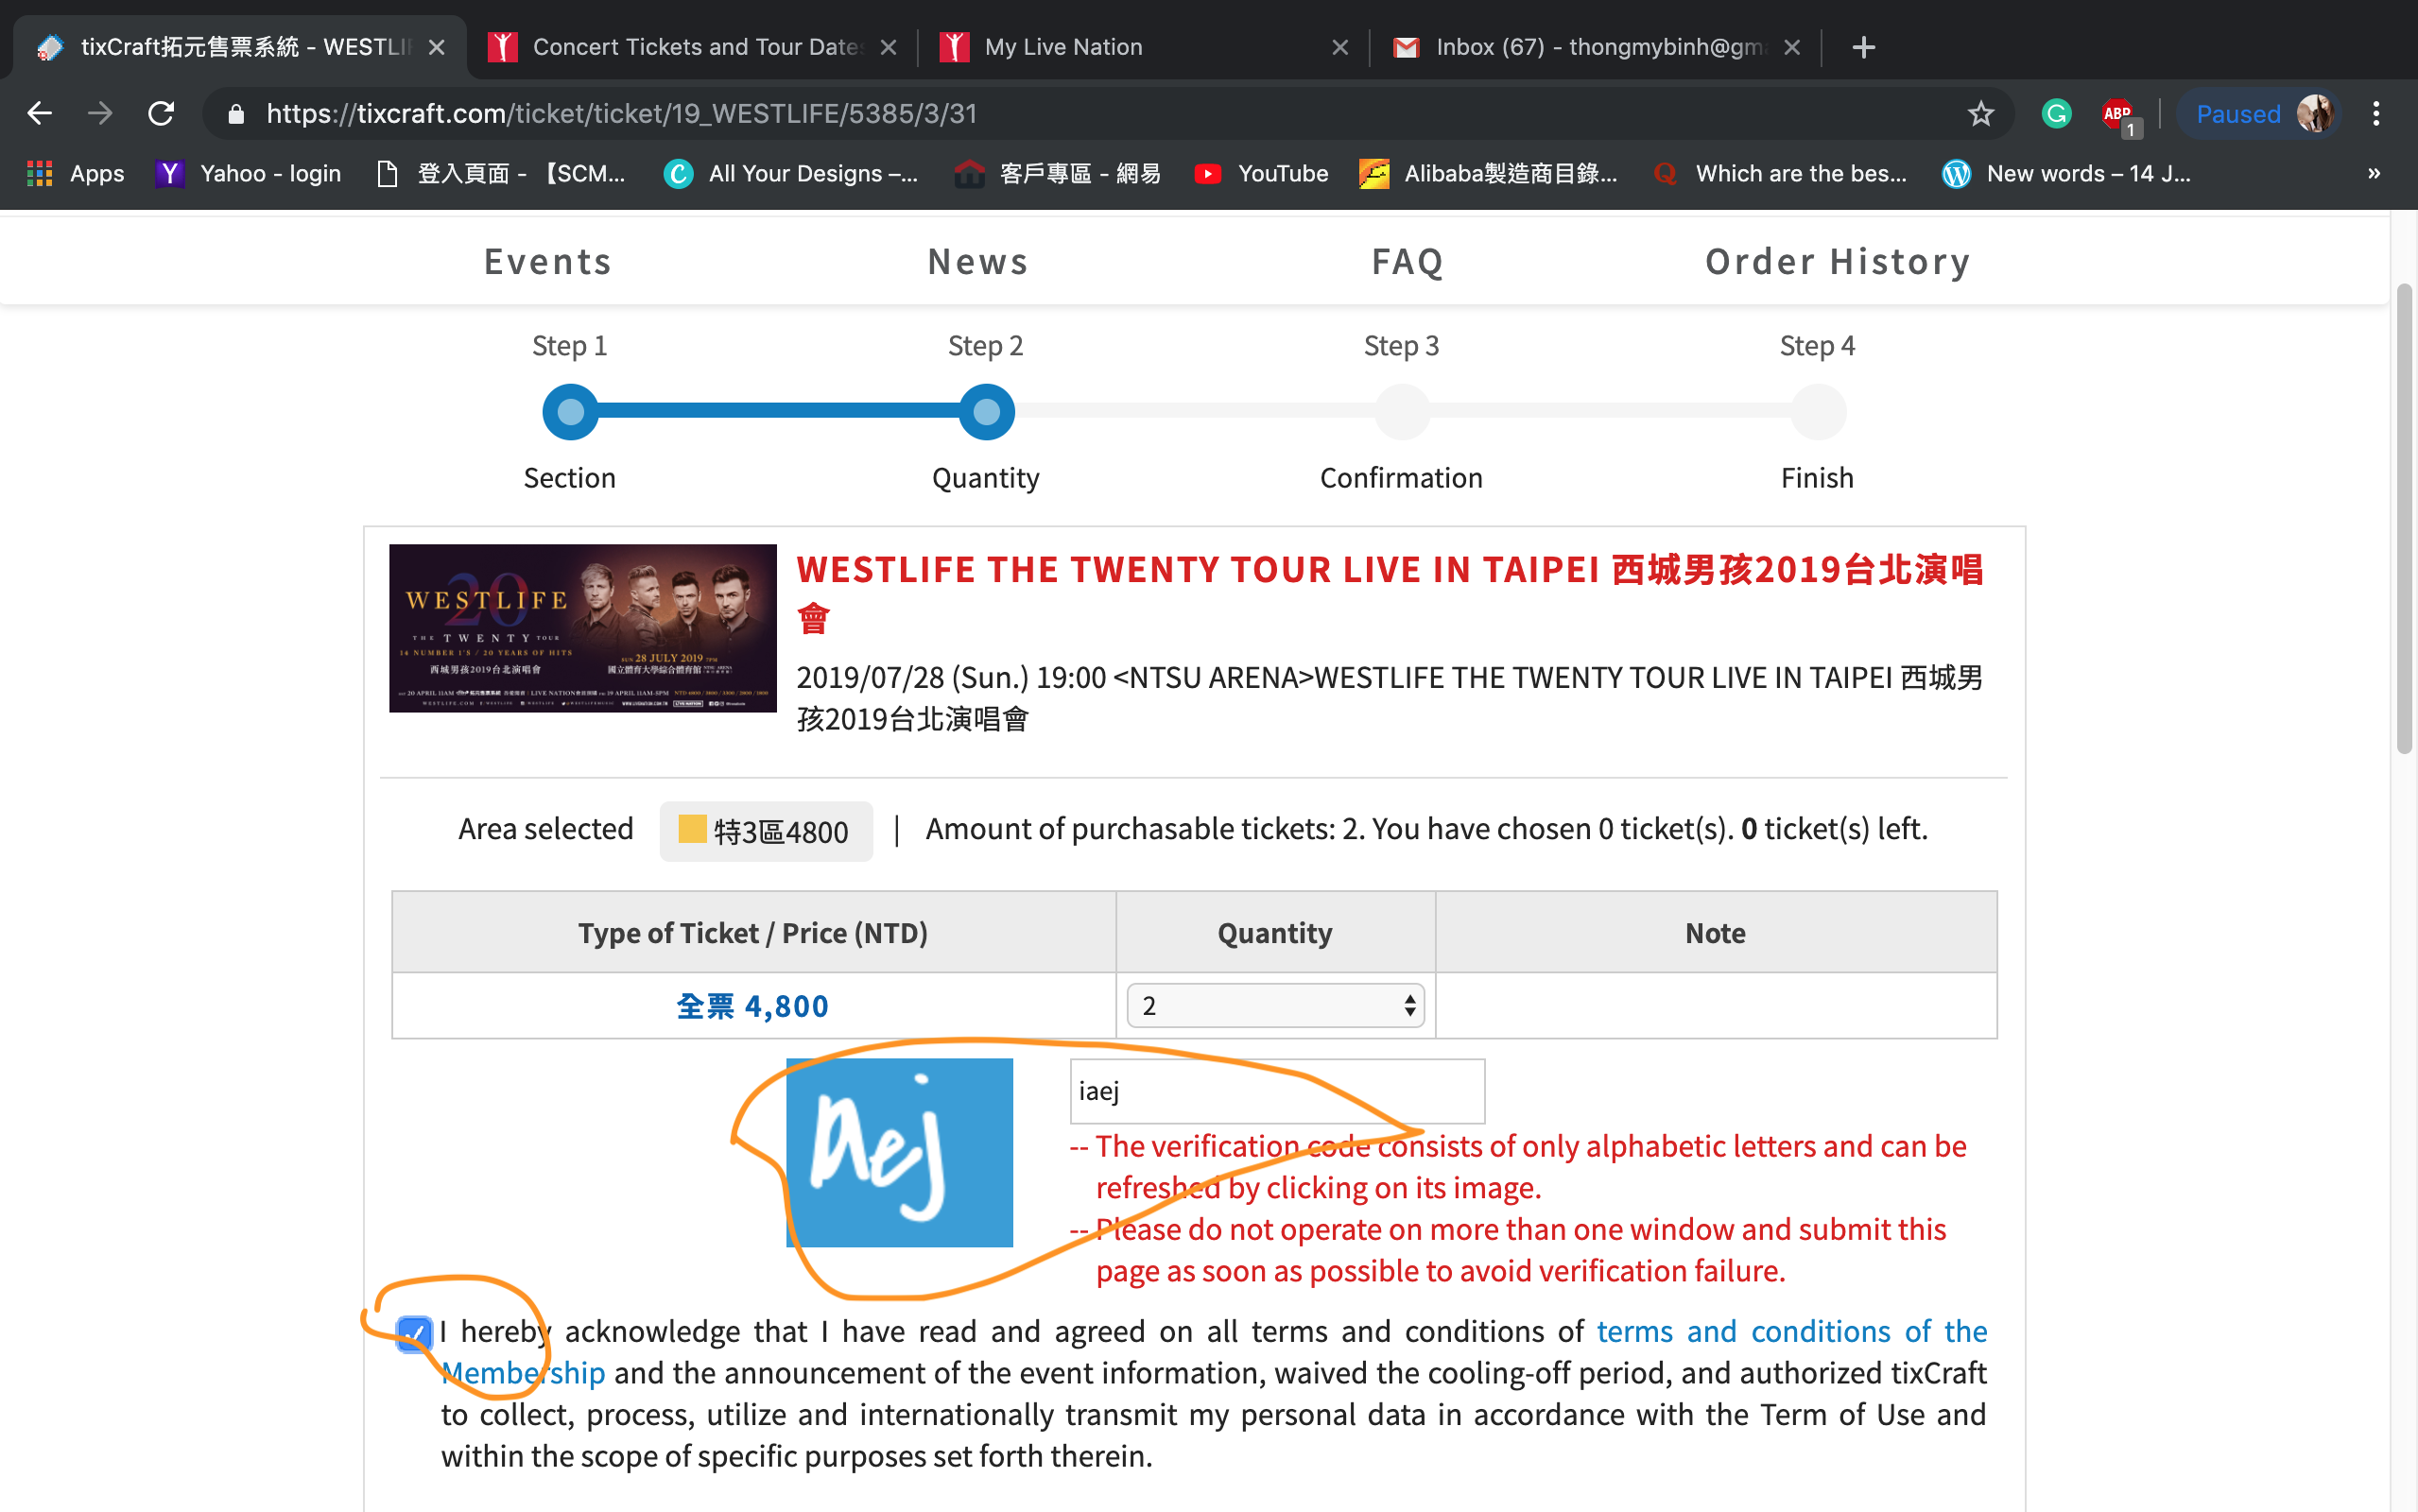Open a new tab with the plus icon

(1863, 47)
